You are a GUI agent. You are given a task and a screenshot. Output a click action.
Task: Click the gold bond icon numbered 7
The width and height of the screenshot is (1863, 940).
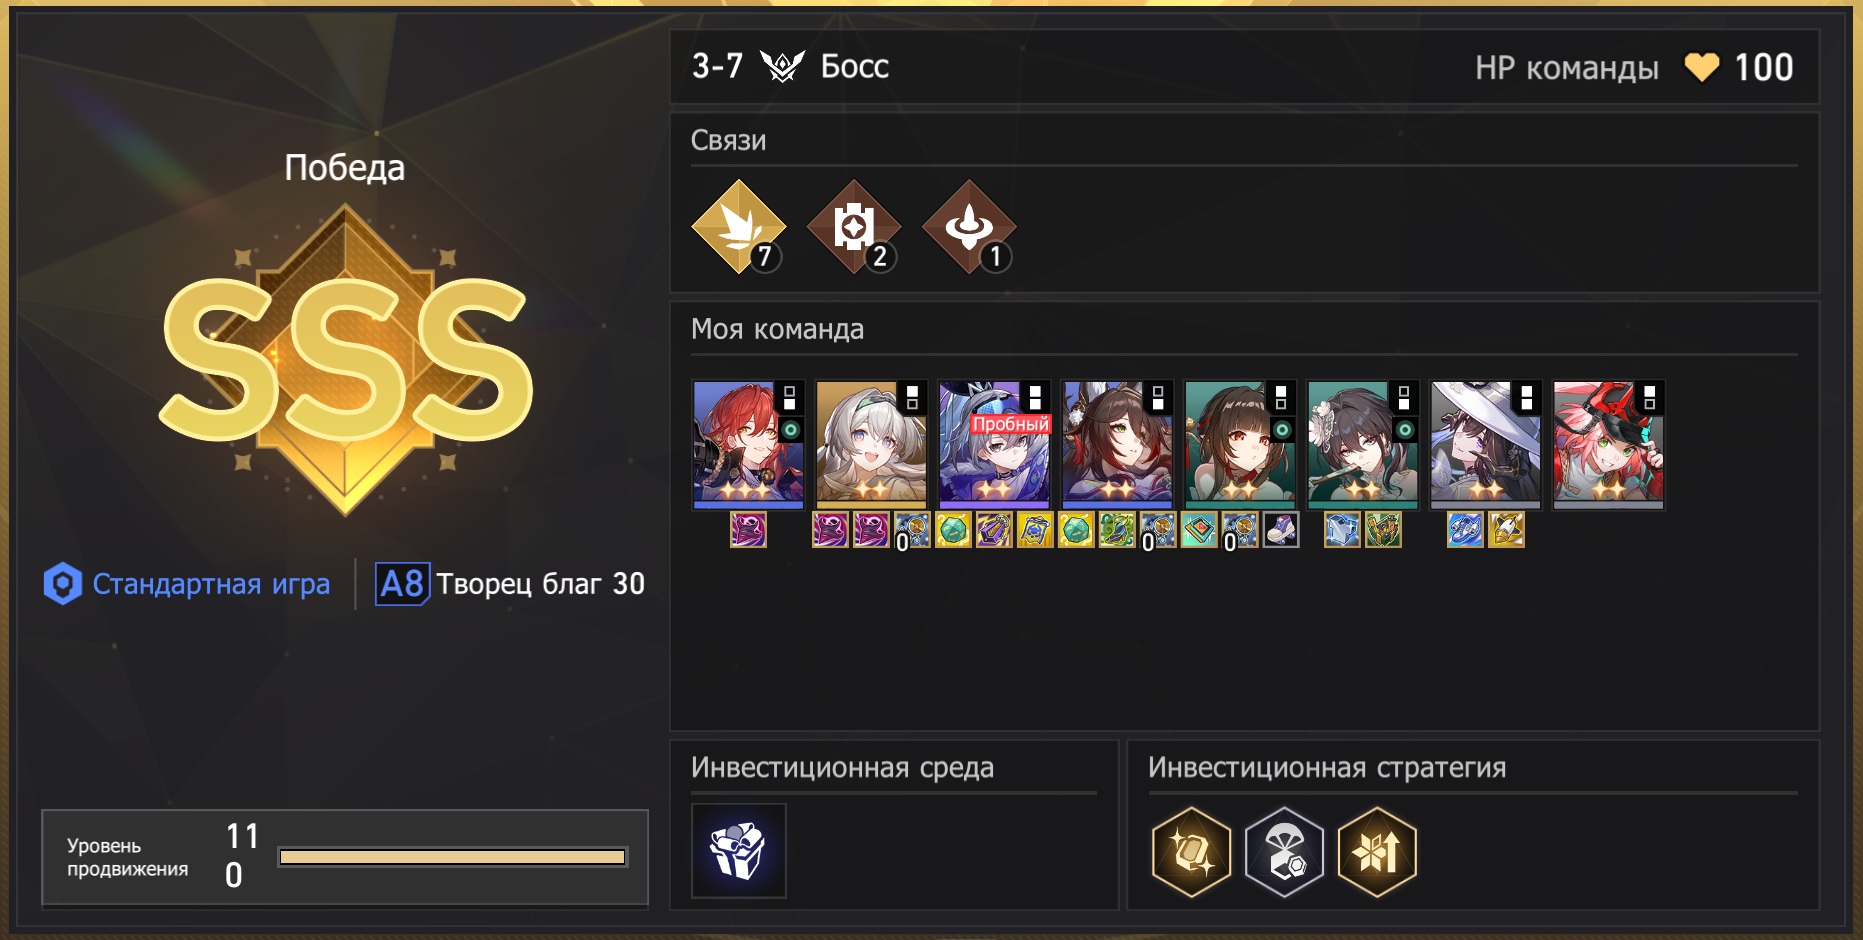coord(739,227)
